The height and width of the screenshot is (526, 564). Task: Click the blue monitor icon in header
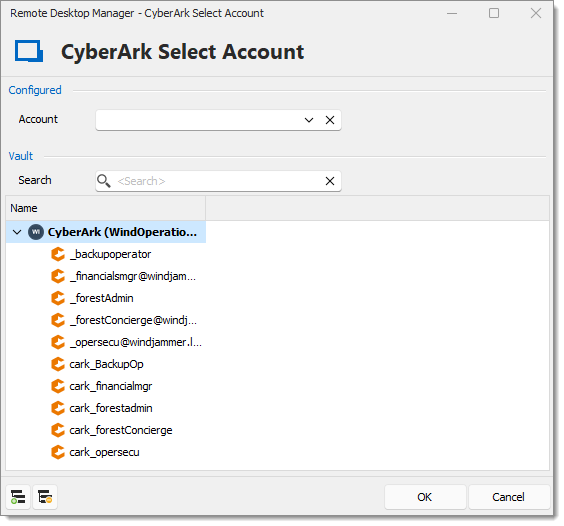click(29, 51)
